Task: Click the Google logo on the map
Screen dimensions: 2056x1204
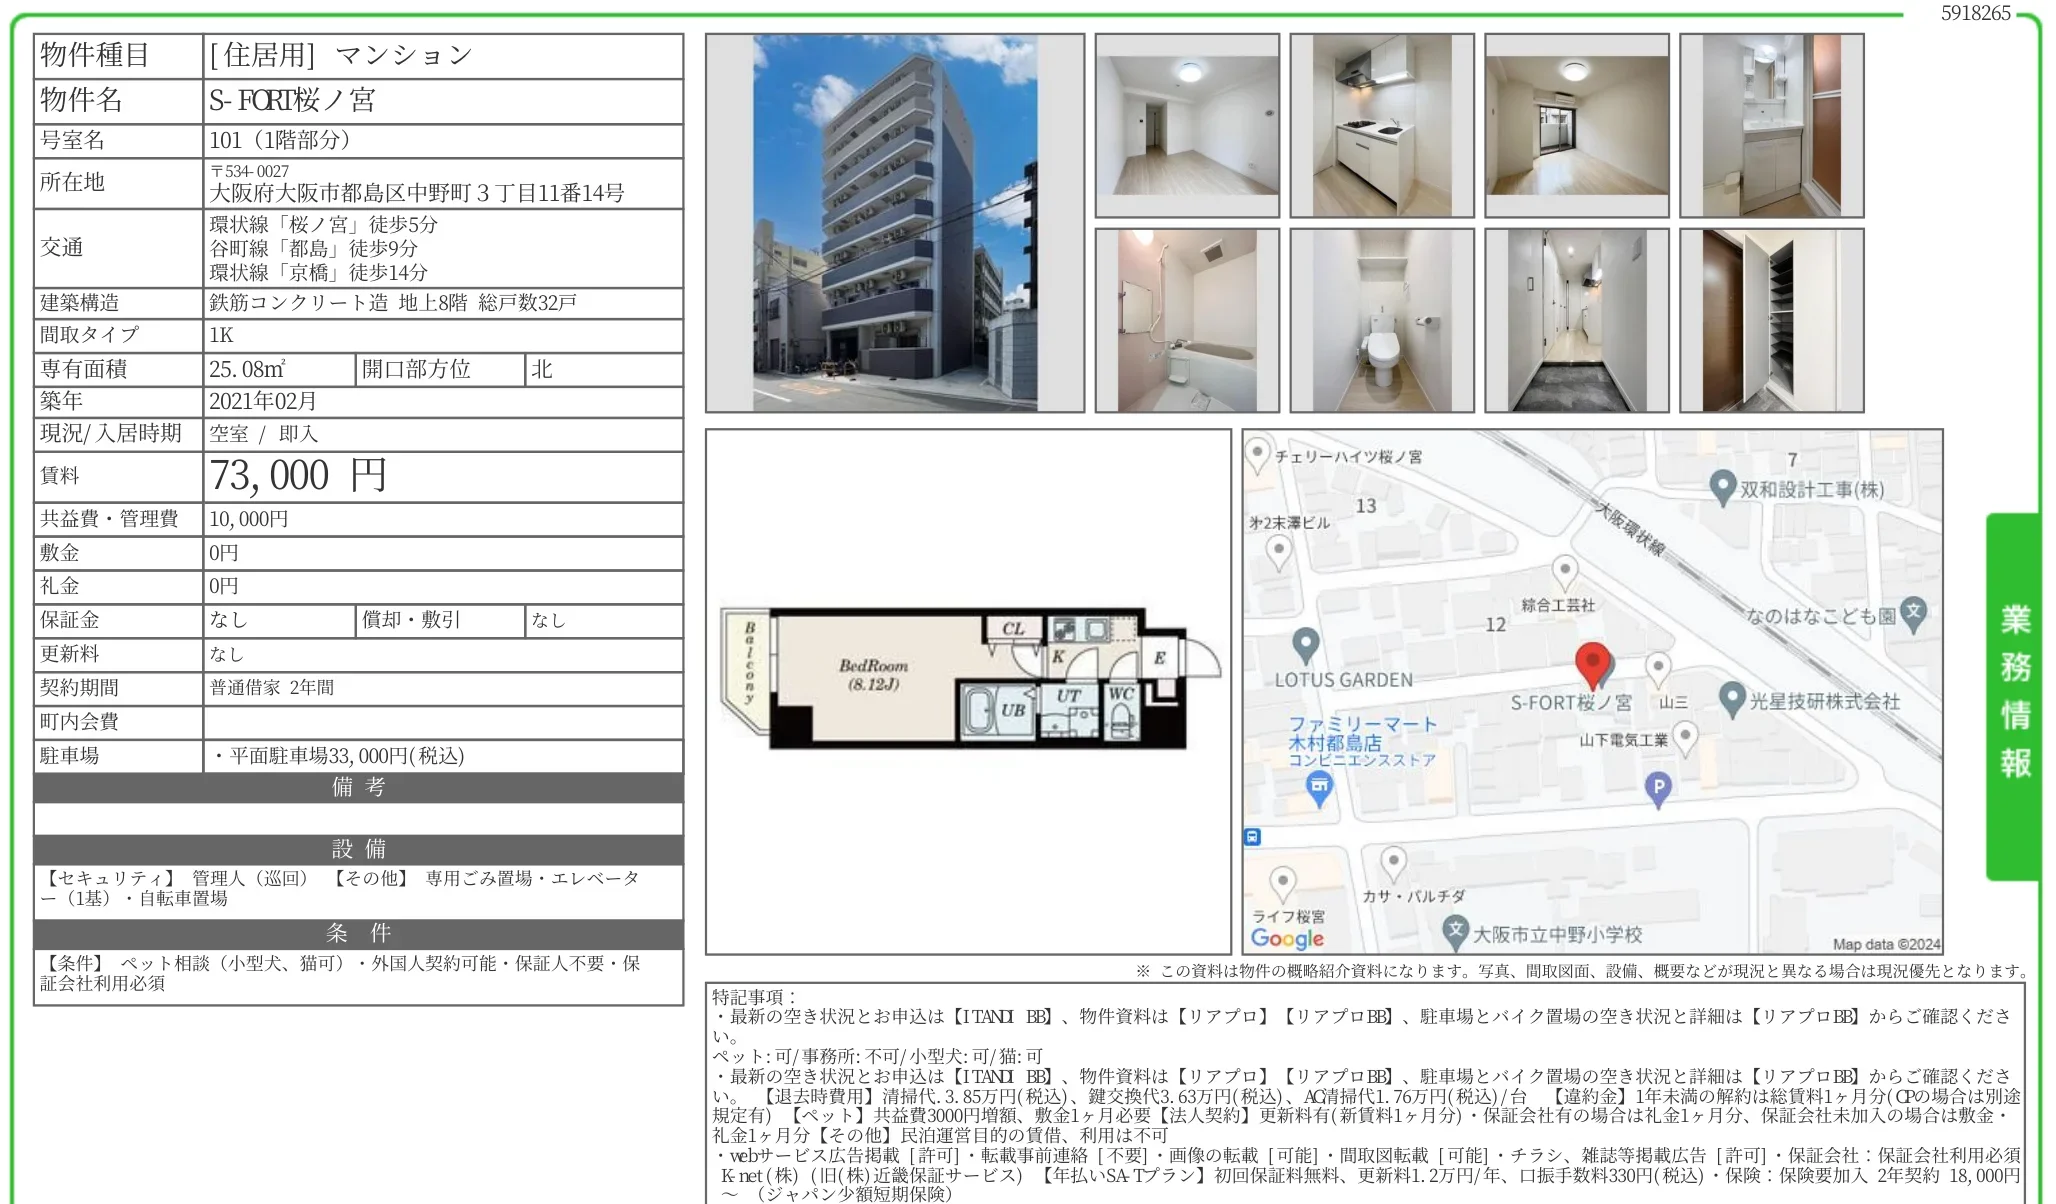Action: tap(1286, 938)
